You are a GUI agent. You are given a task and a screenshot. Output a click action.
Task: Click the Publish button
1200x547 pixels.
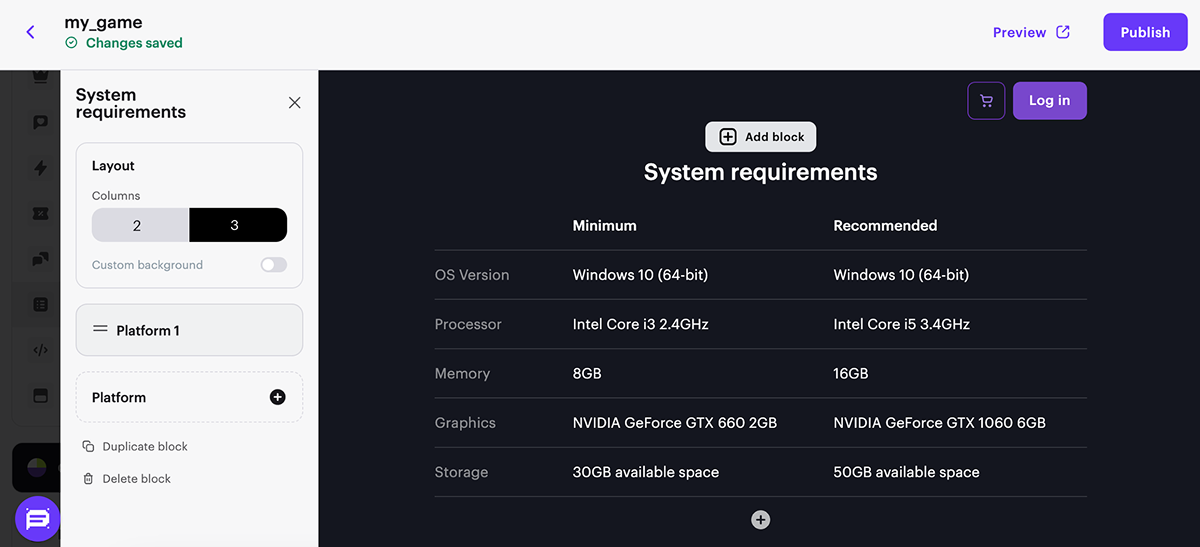pos(1145,32)
